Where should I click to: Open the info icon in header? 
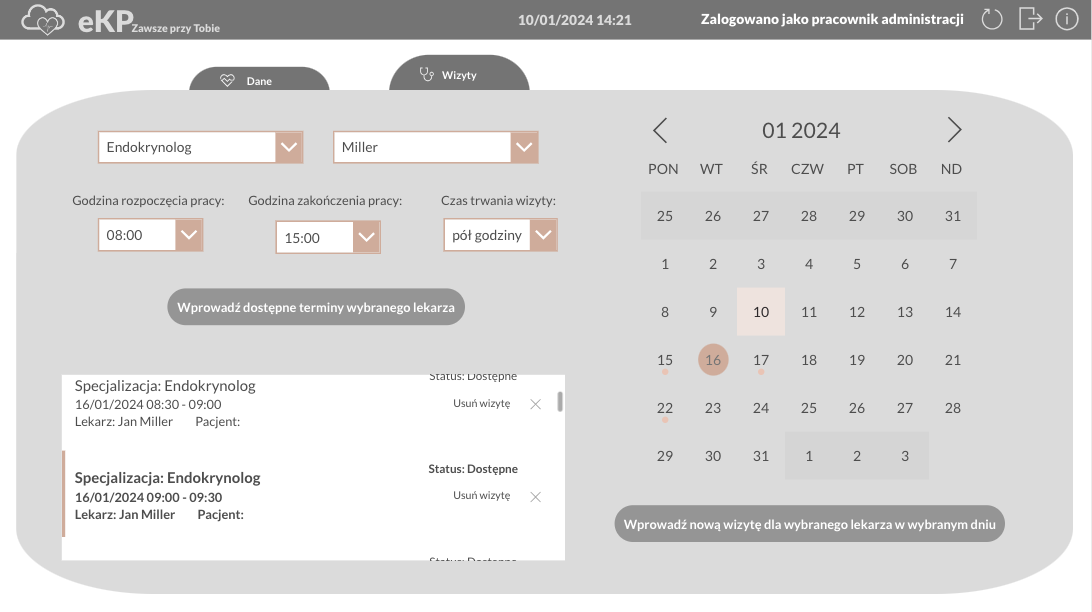[x=1067, y=19]
